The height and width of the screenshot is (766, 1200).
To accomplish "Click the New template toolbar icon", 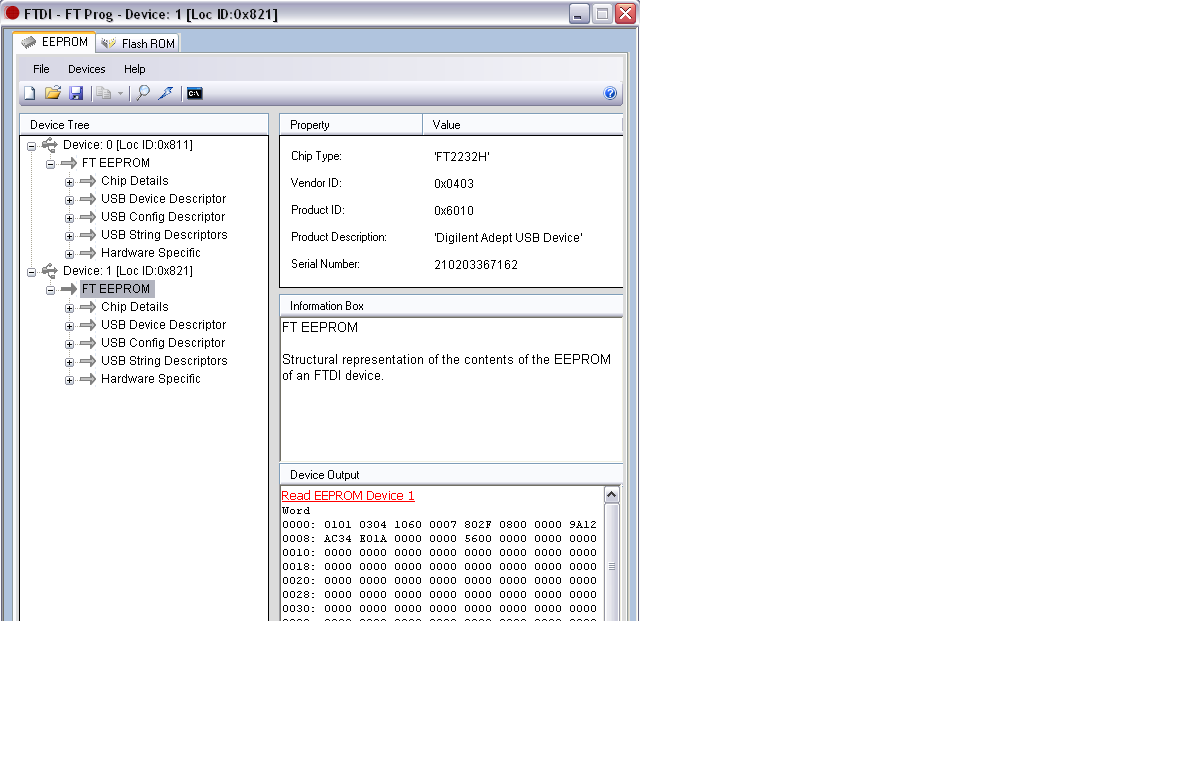I will coord(30,93).
